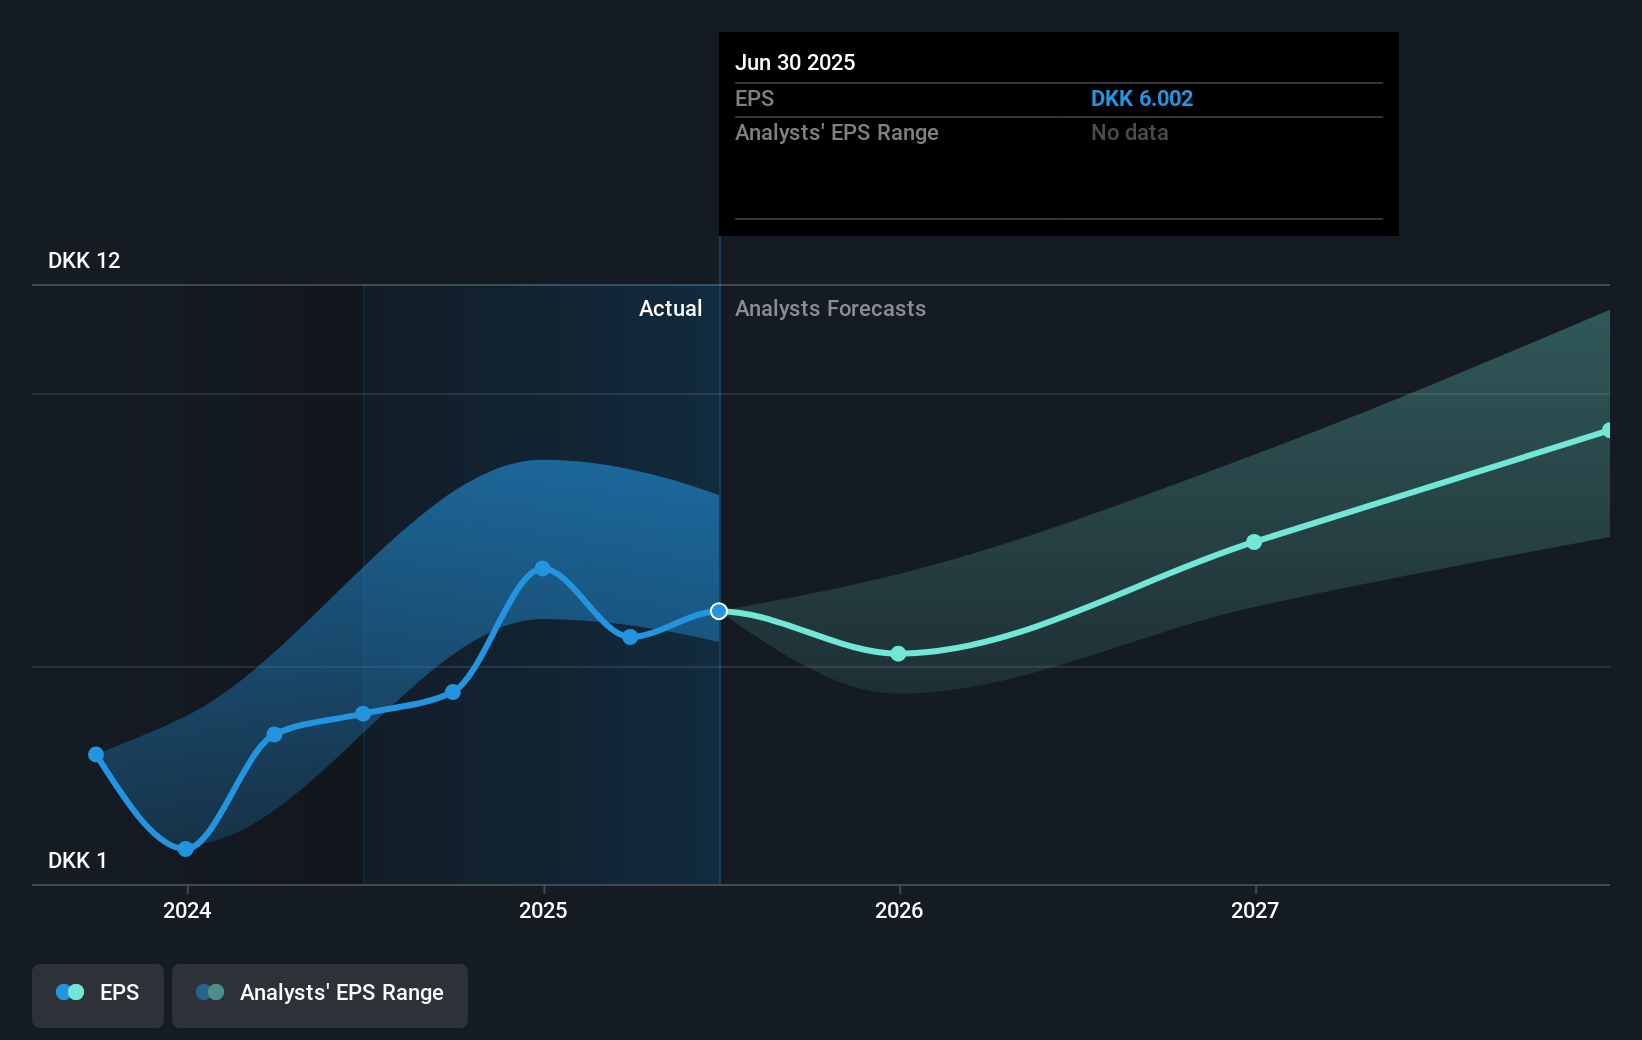Click the first blue EPS point on the left

pyautogui.click(x=95, y=753)
